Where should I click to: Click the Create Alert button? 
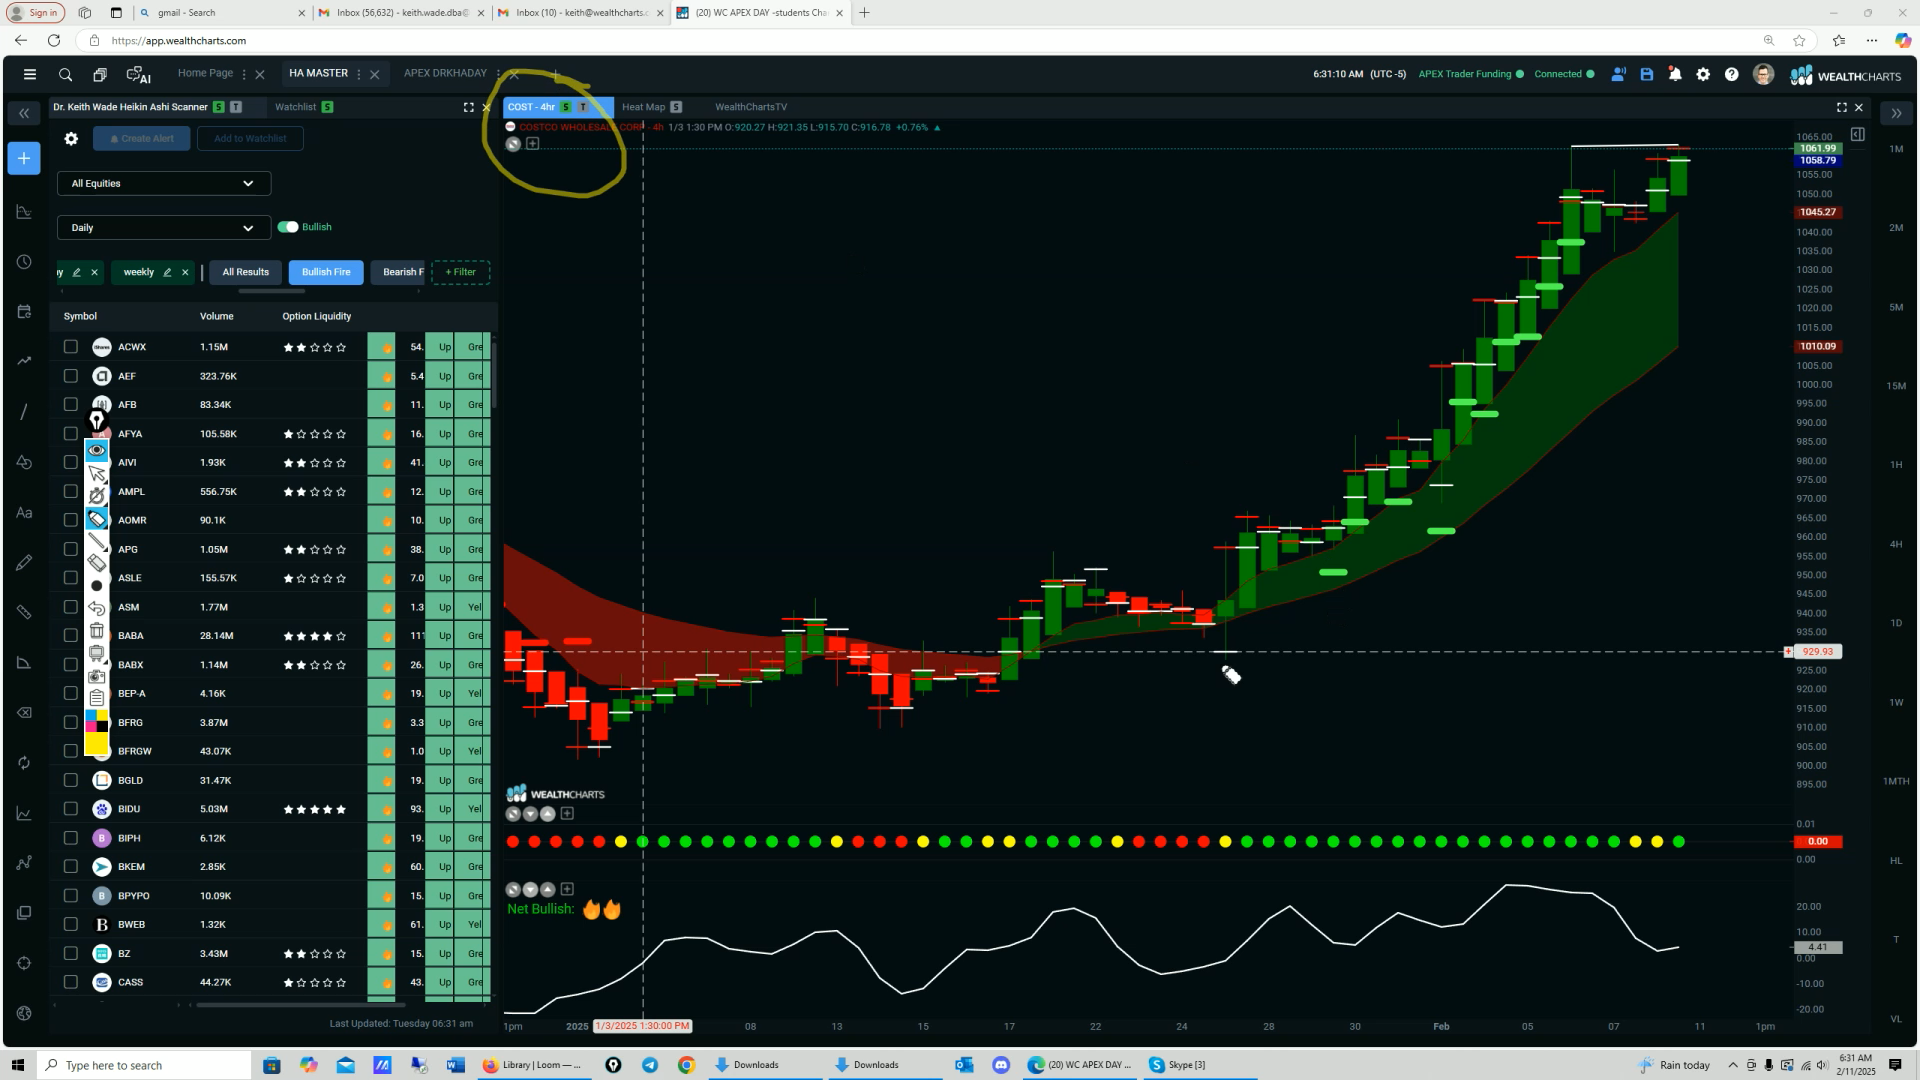pyautogui.click(x=141, y=139)
